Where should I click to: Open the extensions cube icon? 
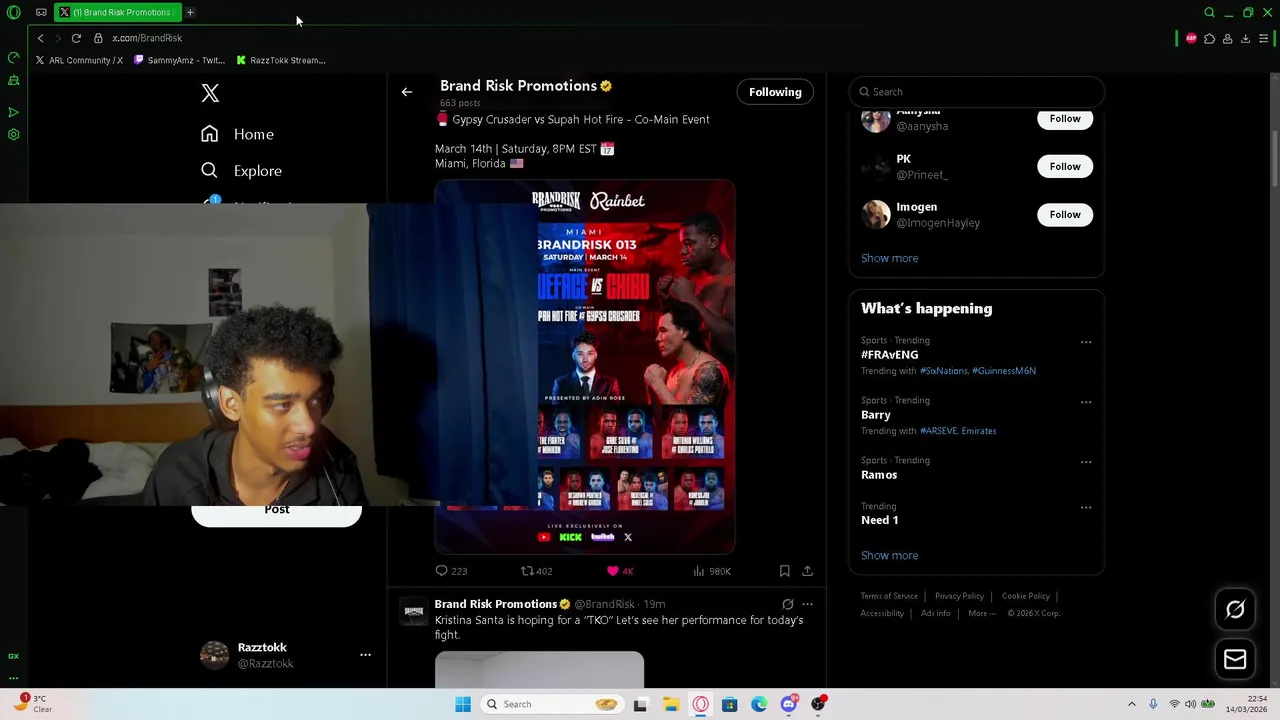coord(1209,38)
